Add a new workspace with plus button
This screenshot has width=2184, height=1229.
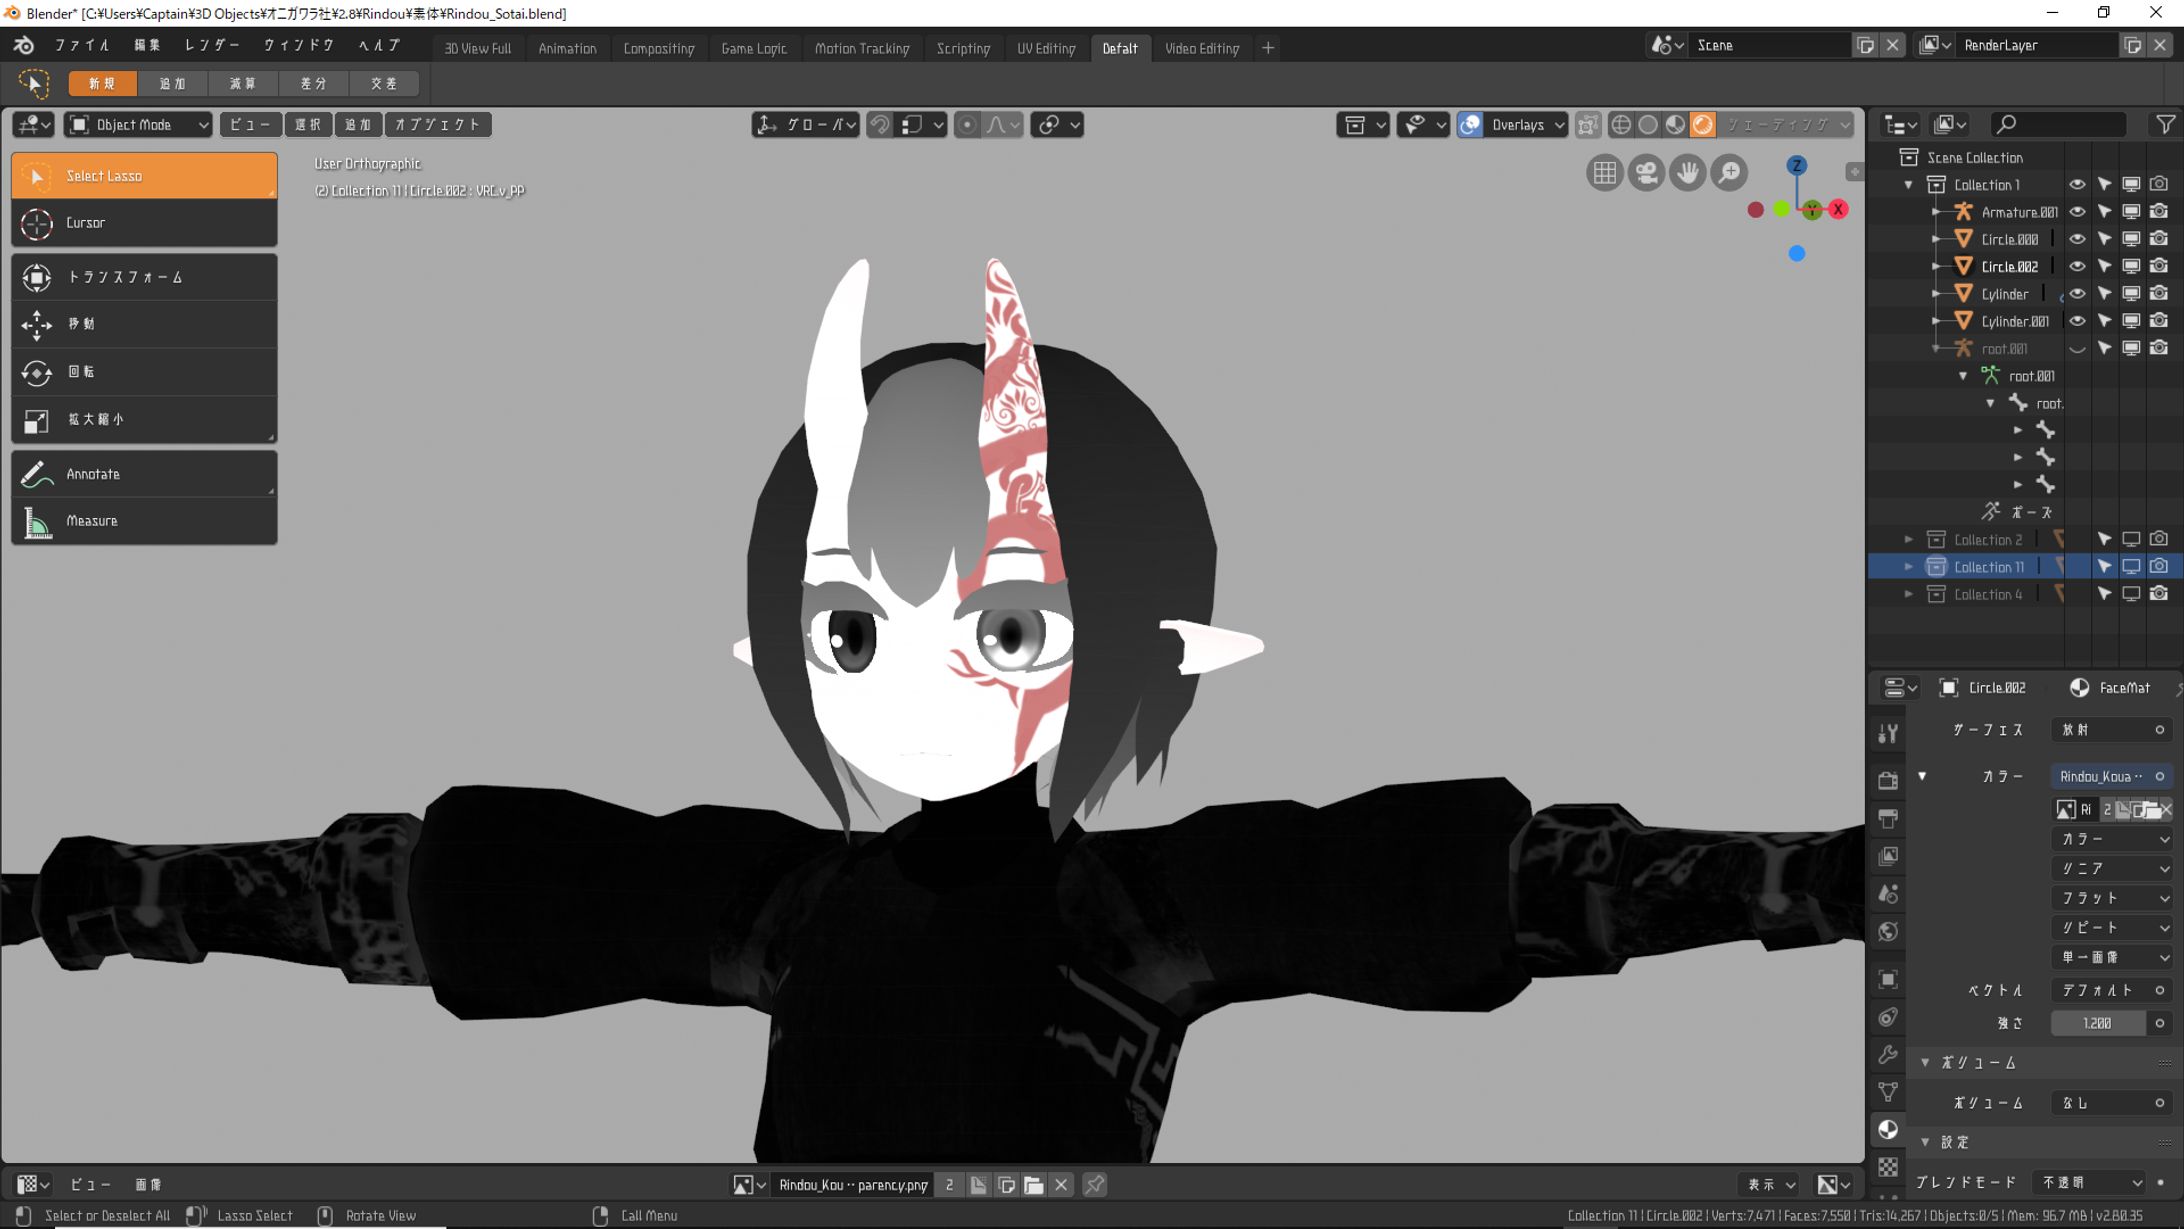pyautogui.click(x=1268, y=48)
